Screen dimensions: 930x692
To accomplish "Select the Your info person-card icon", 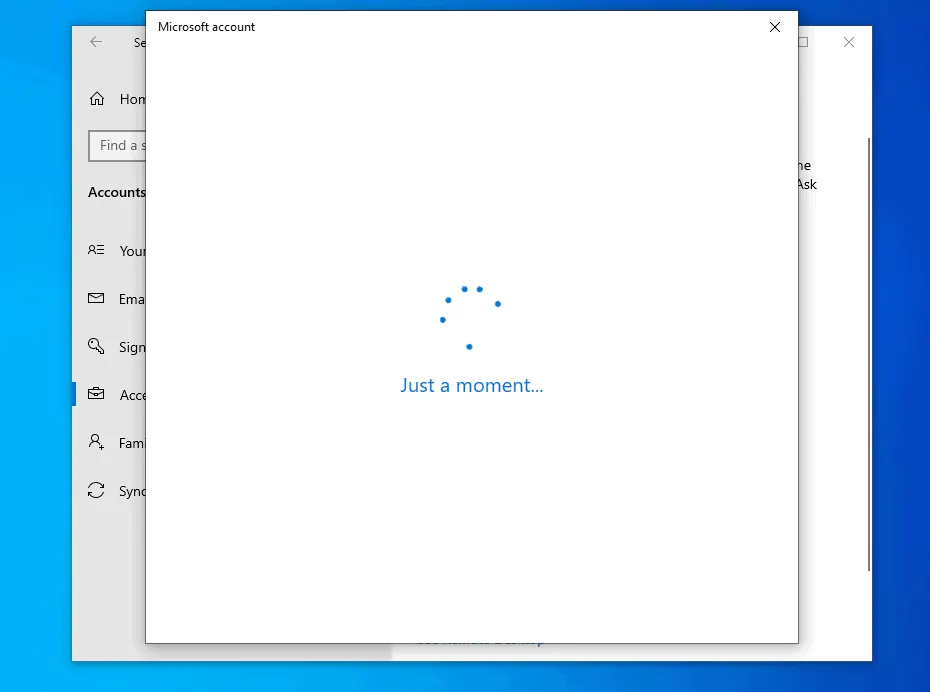I will [x=96, y=250].
